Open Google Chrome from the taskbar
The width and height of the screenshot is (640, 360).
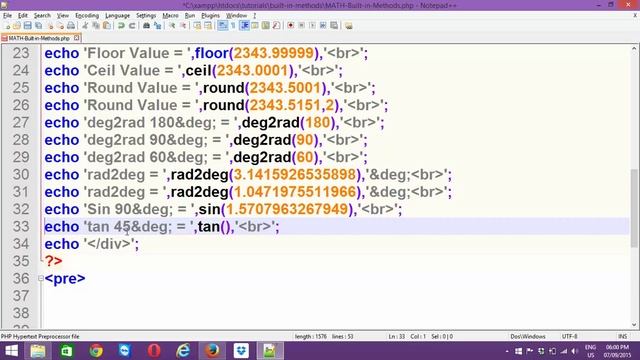click(96, 351)
